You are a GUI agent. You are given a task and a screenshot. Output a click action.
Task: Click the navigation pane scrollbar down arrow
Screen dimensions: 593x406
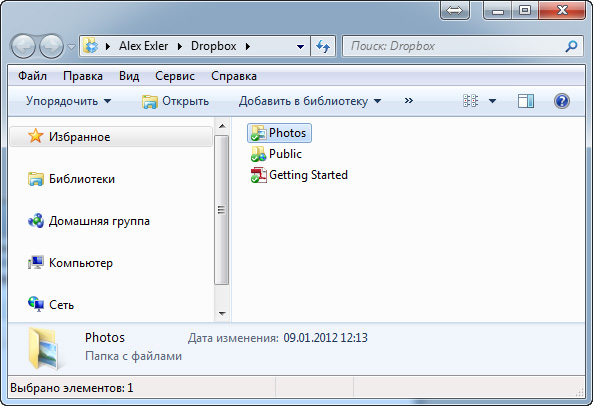222,313
